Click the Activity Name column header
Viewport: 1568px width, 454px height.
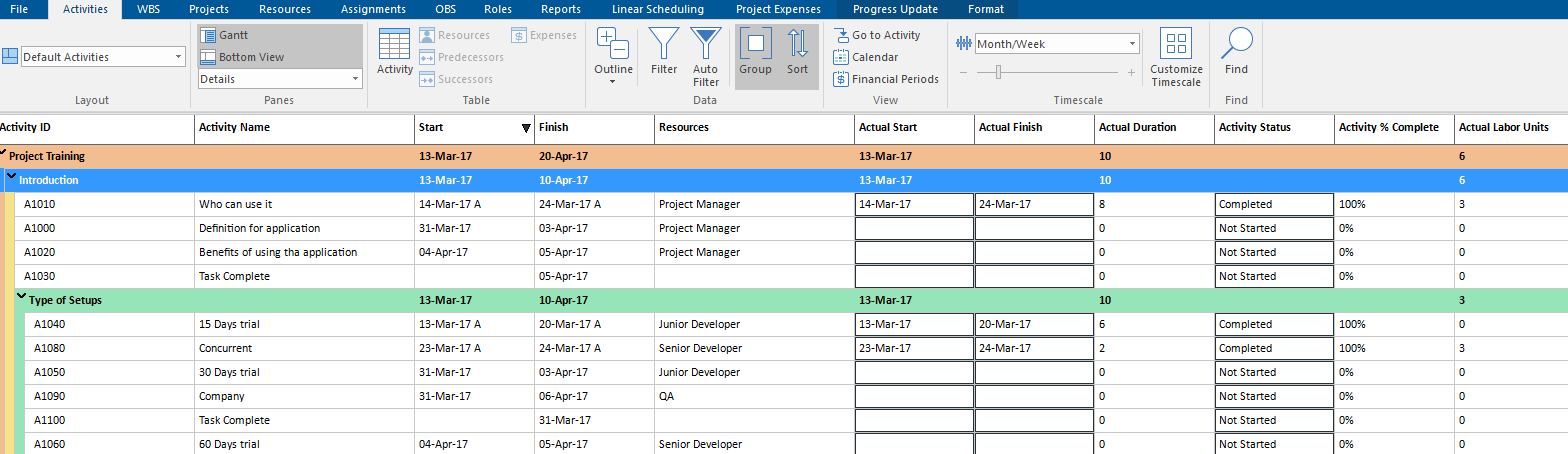(305, 128)
